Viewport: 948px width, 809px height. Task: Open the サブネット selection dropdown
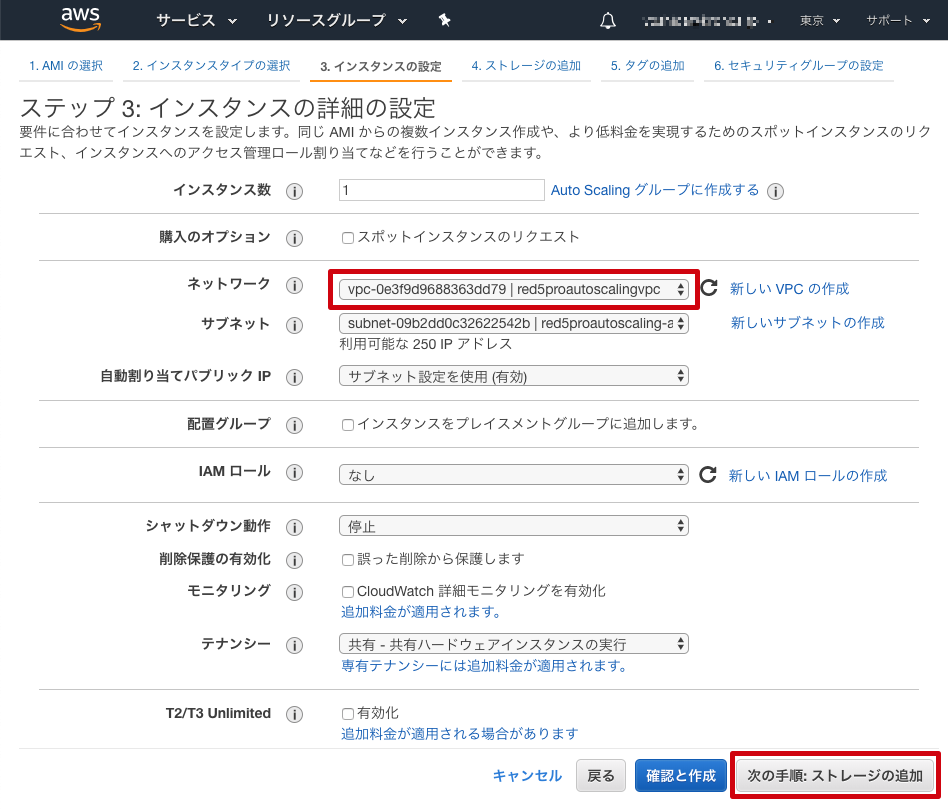(514, 323)
